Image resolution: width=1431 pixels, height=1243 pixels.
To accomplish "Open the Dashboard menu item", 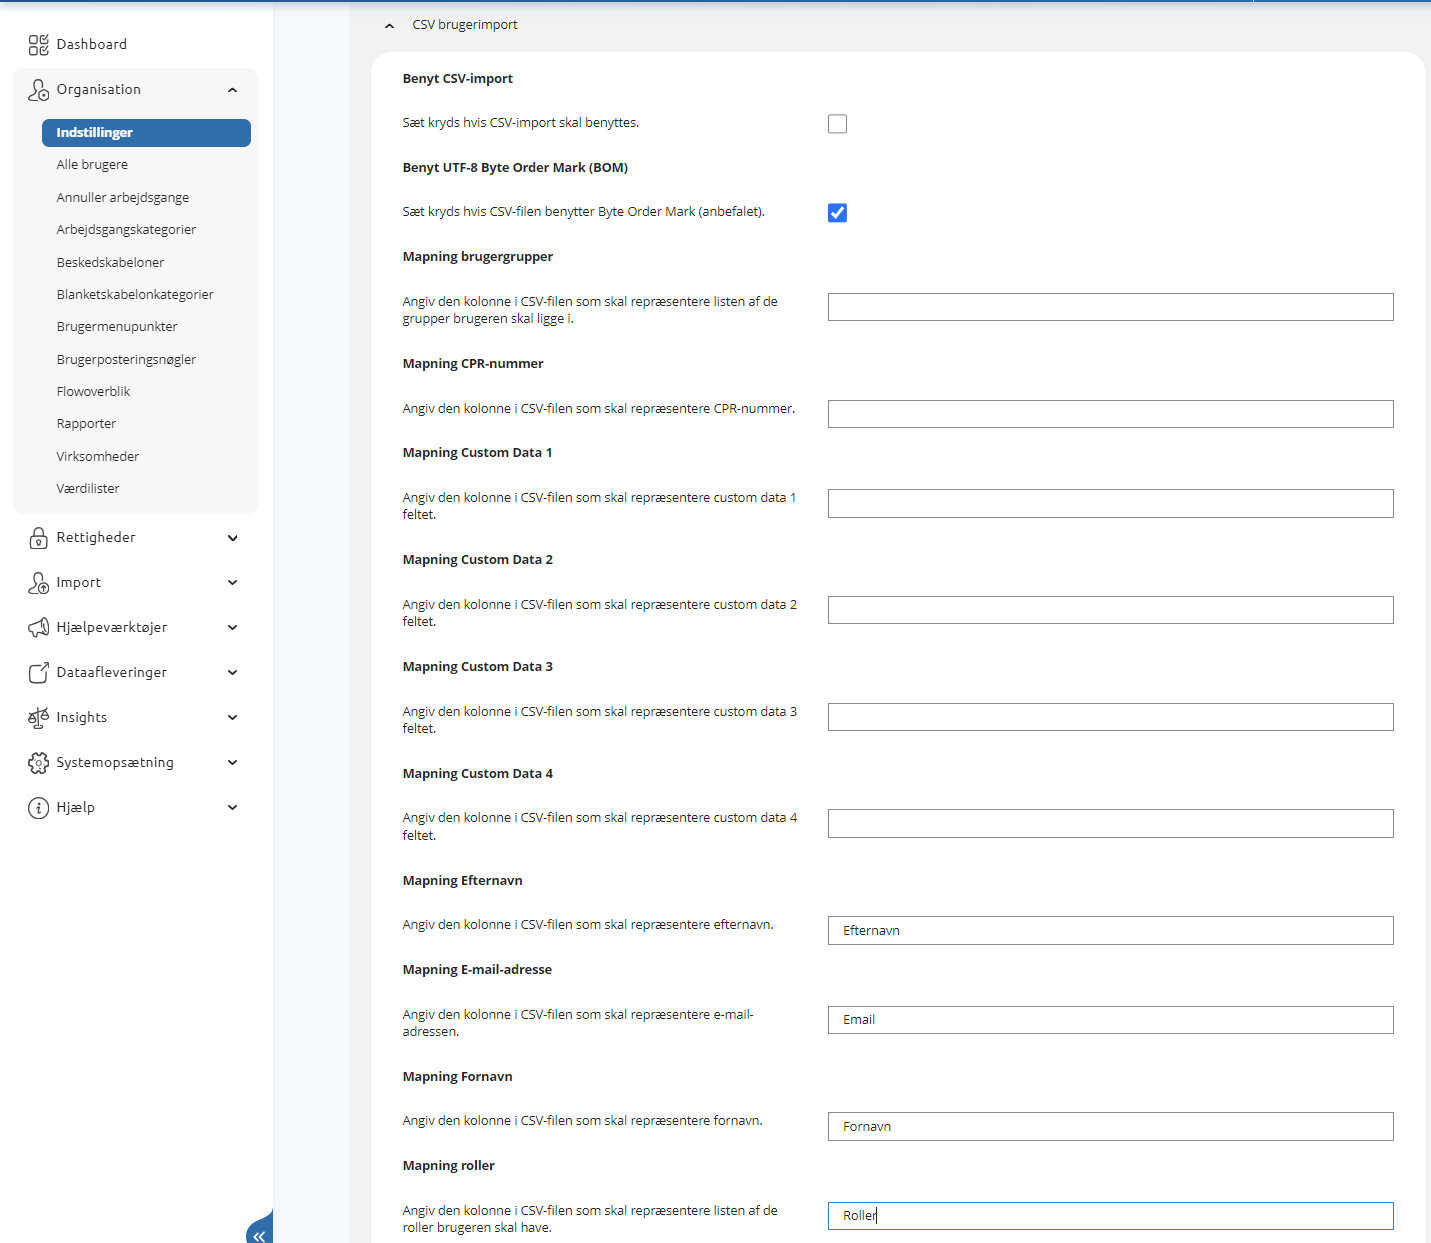I will pos(92,44).
